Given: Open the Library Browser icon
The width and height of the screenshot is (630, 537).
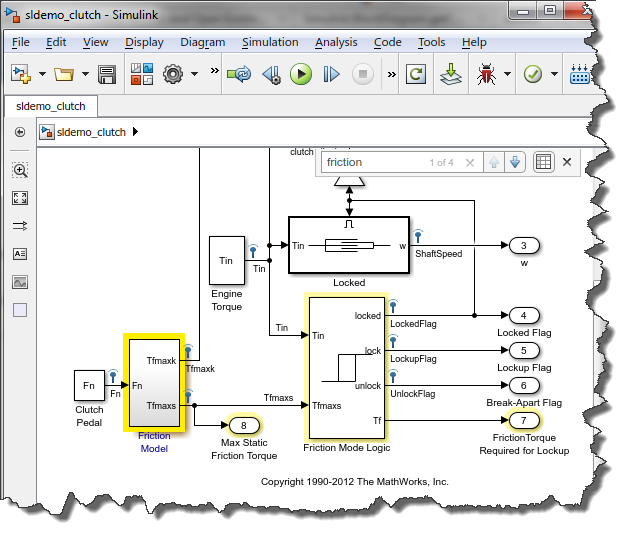Looking at the screenshot, I should 141,74.
